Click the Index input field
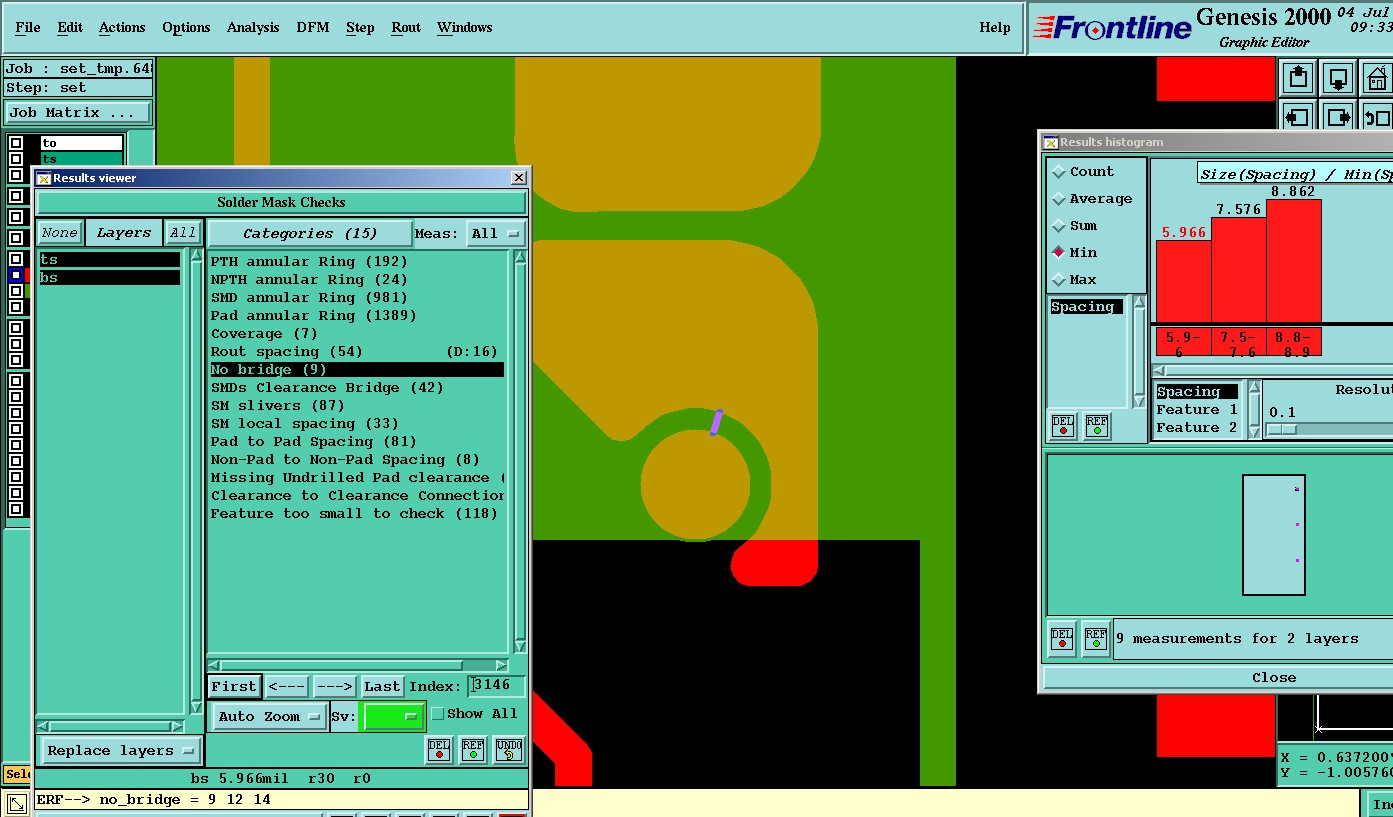Image resolution: width=1393 pixels, height=817 pixels. (497, 686)
